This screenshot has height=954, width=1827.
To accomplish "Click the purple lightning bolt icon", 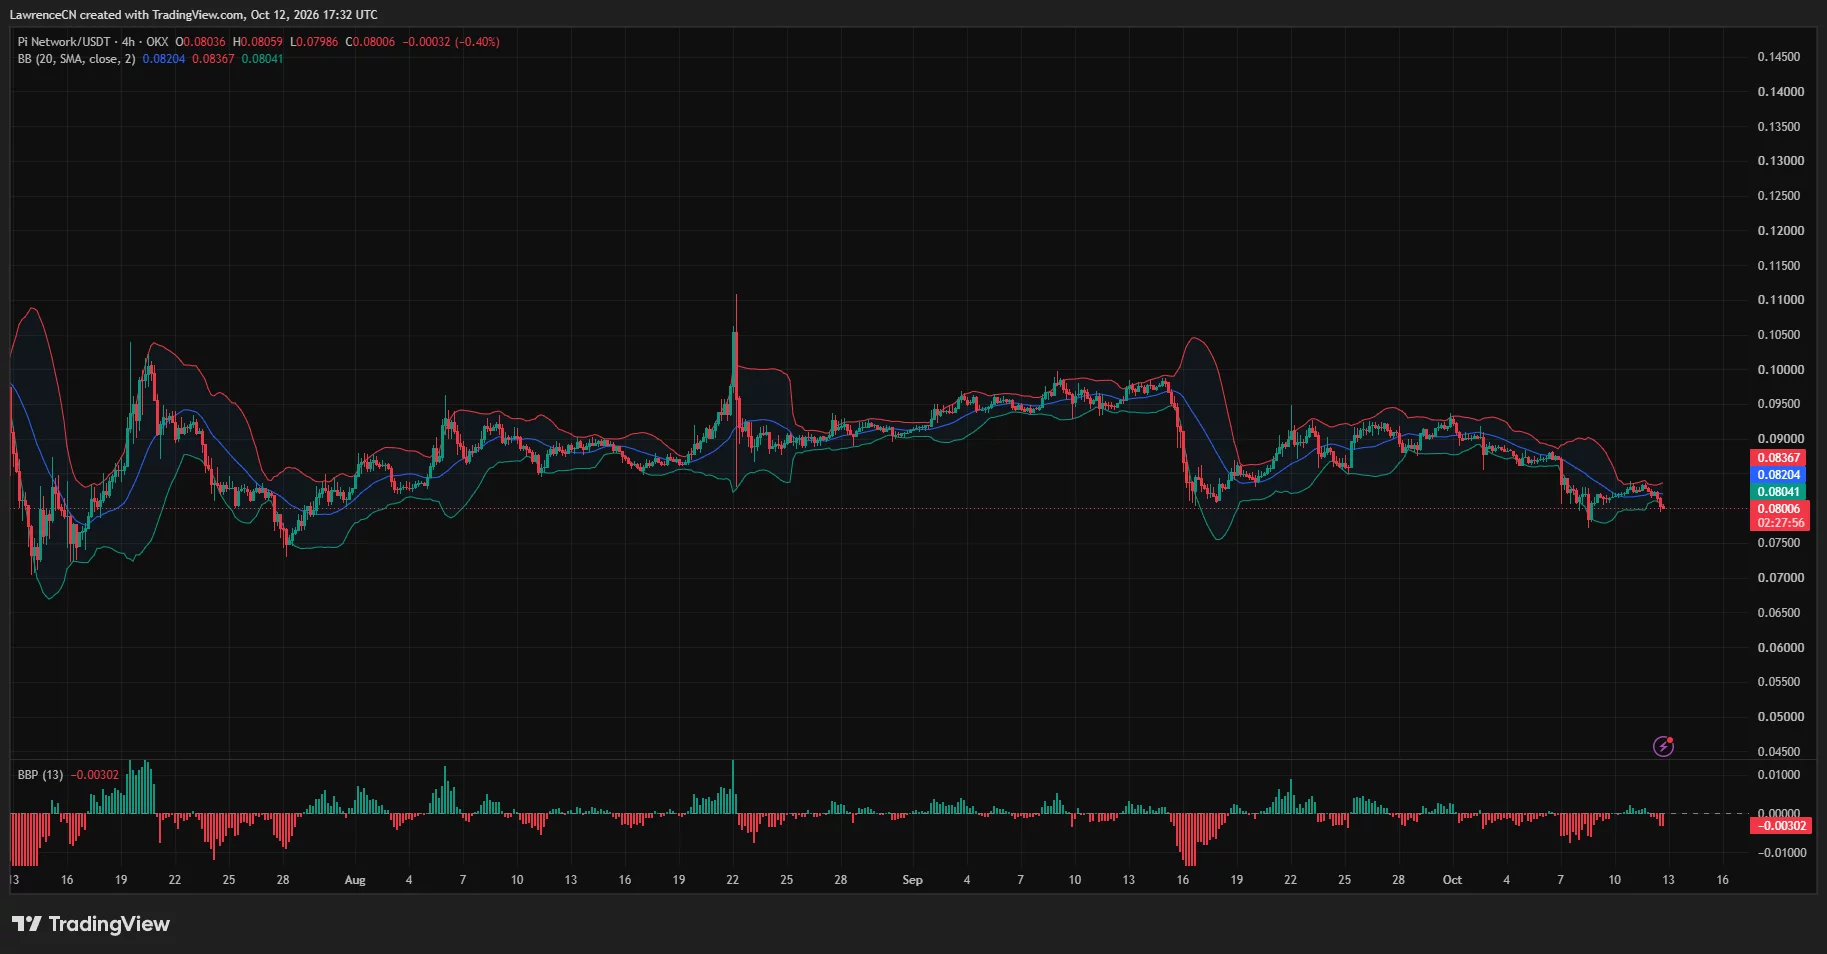I will (1663, 746).
